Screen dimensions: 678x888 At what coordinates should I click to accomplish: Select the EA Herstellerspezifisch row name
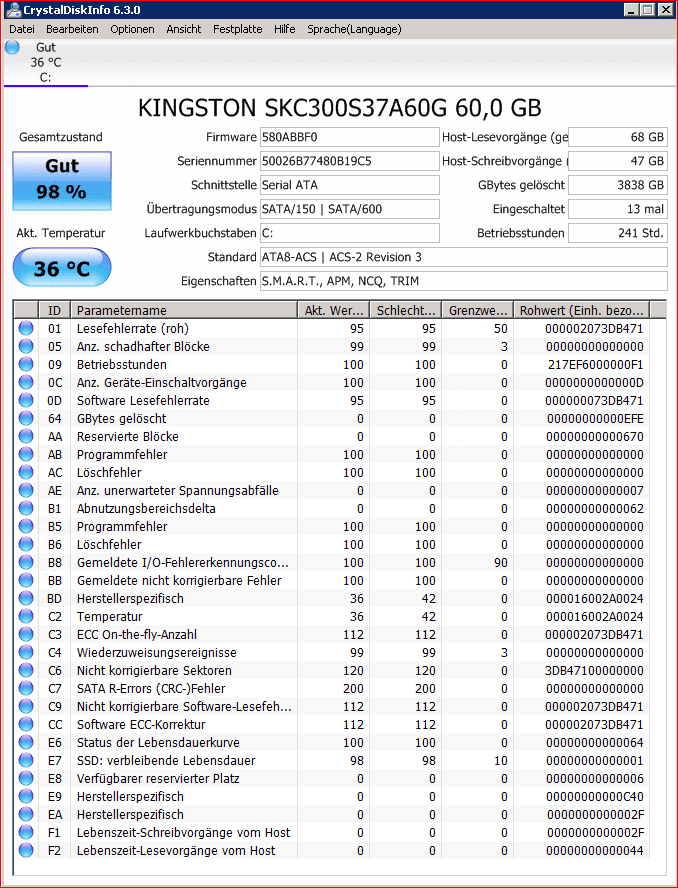(130, 814)
